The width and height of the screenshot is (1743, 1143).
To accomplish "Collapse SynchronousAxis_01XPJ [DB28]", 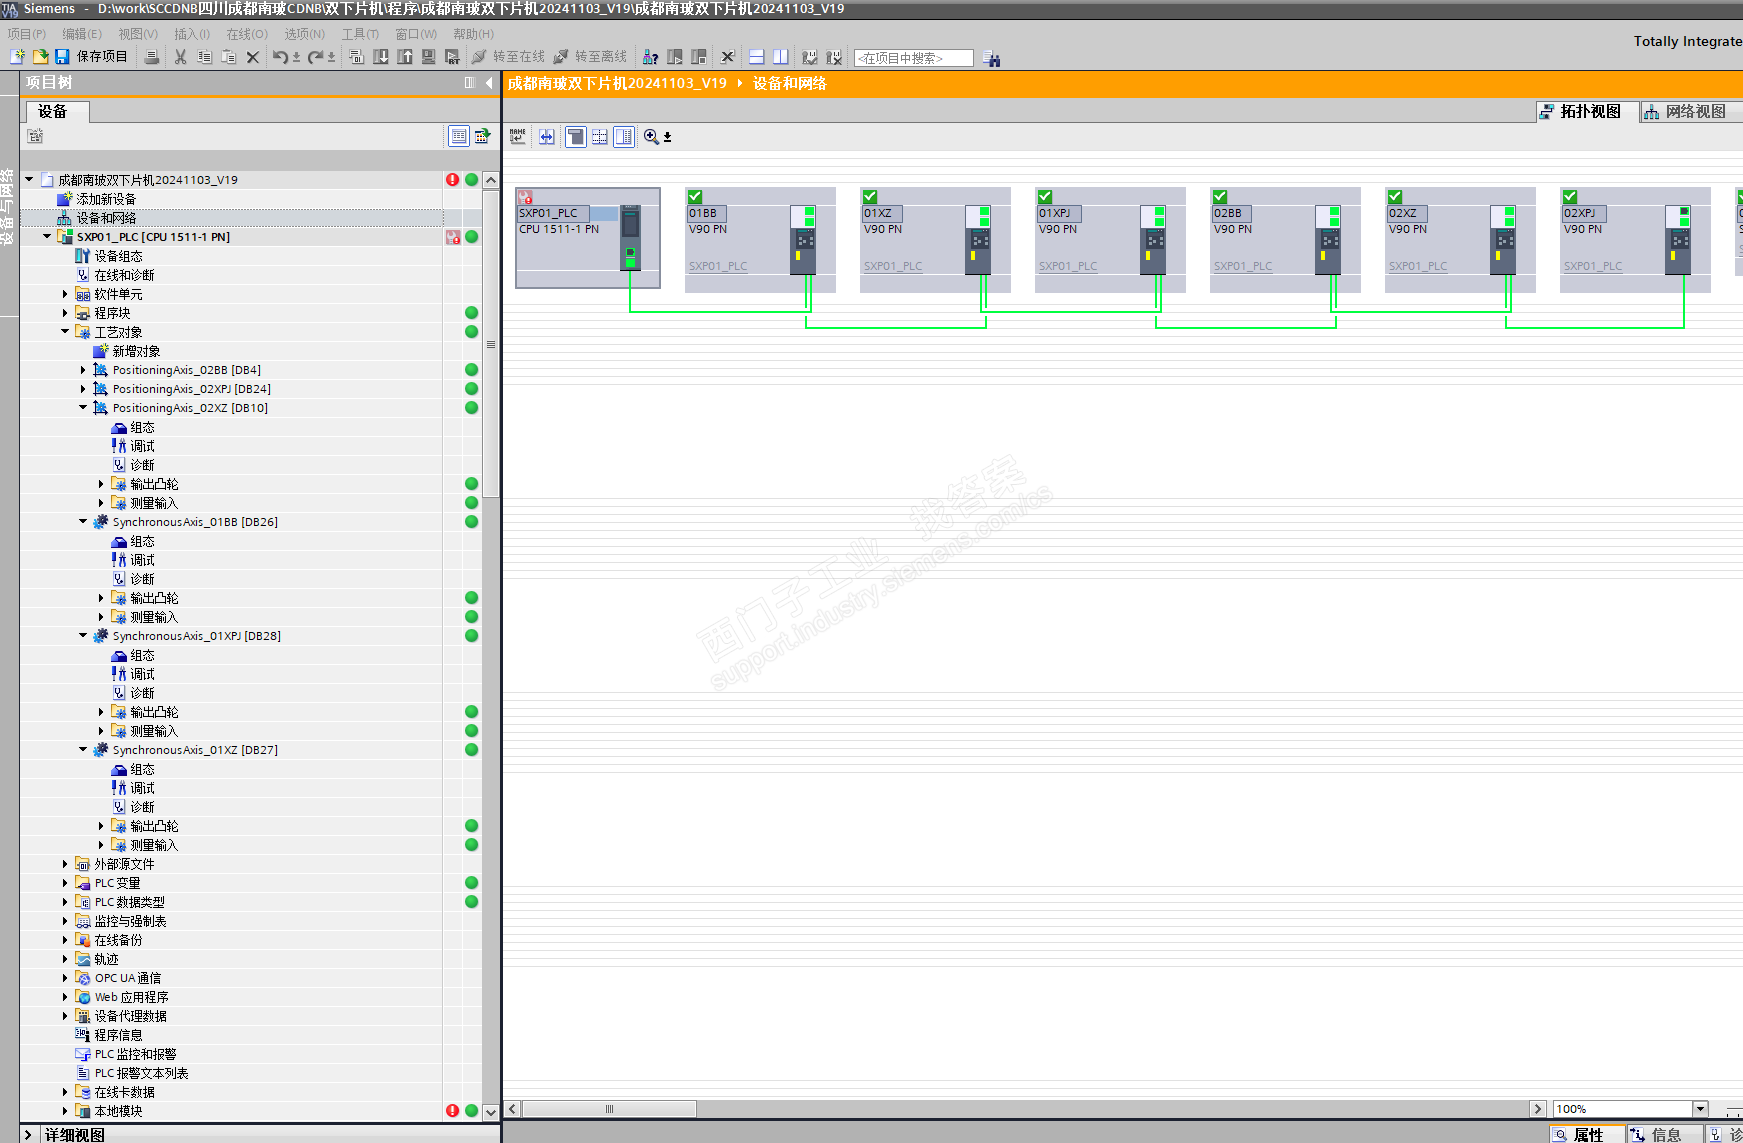I will pos(83,636).
